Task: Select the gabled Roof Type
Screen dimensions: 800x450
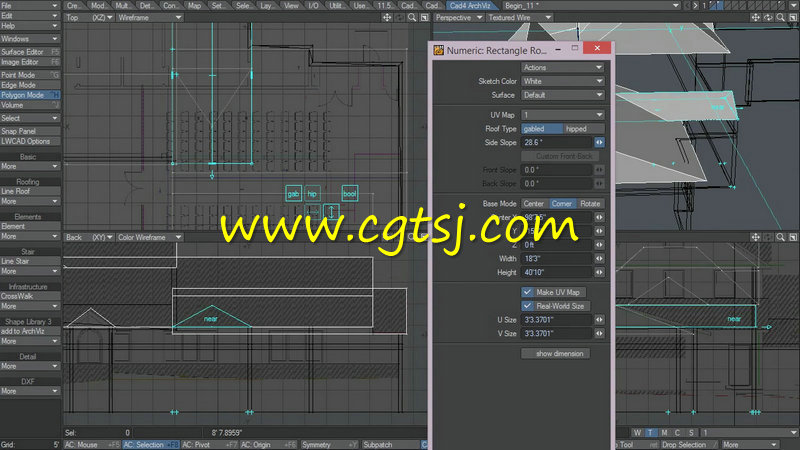Action: [542, 129]
